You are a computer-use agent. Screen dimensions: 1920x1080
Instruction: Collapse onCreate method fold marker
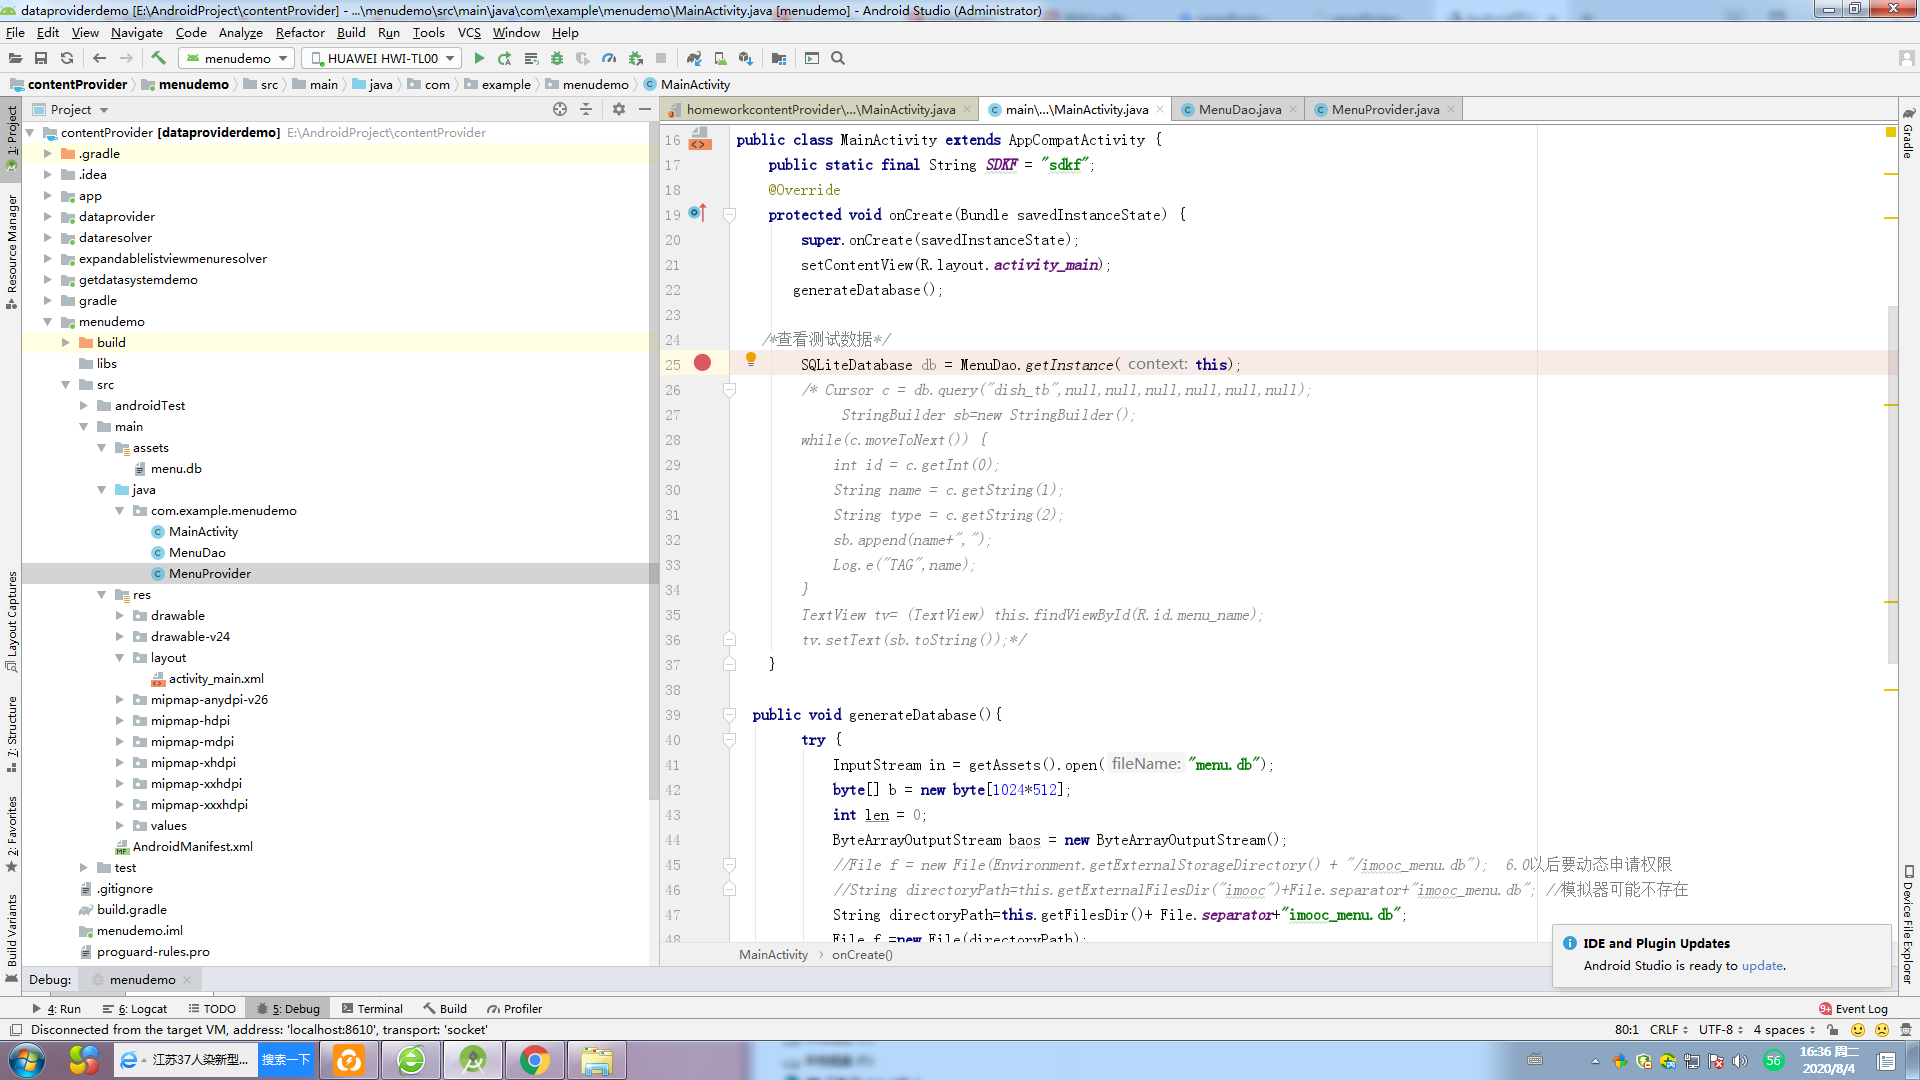[729, 215]
